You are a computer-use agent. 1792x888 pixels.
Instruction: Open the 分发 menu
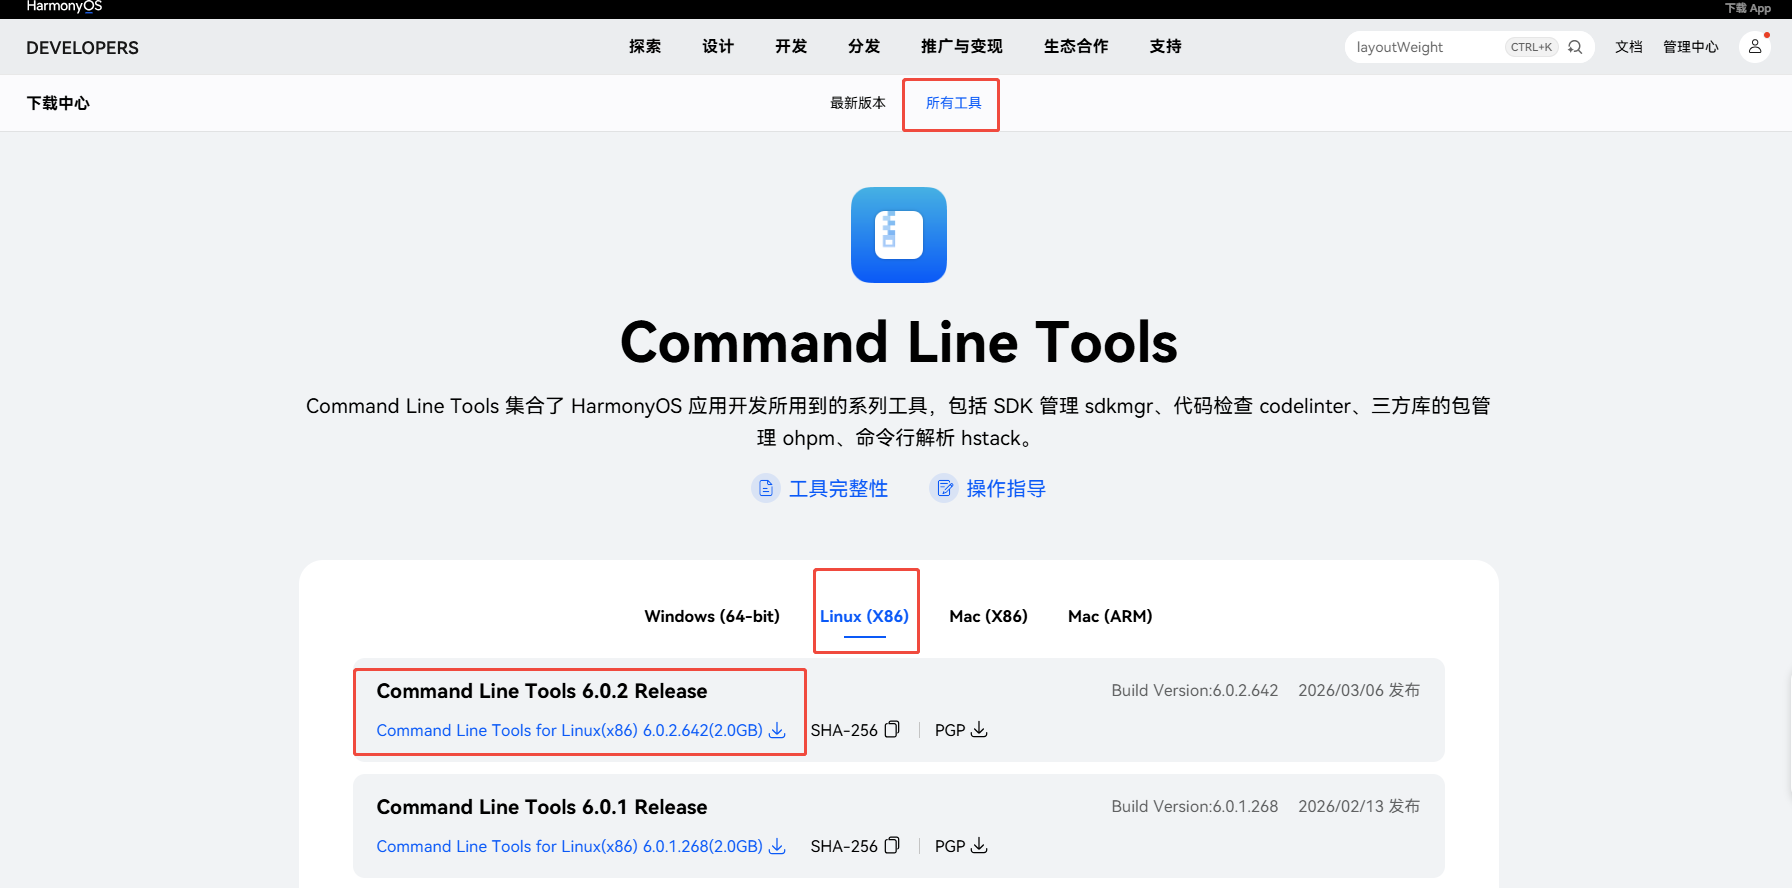click(864, 46)
